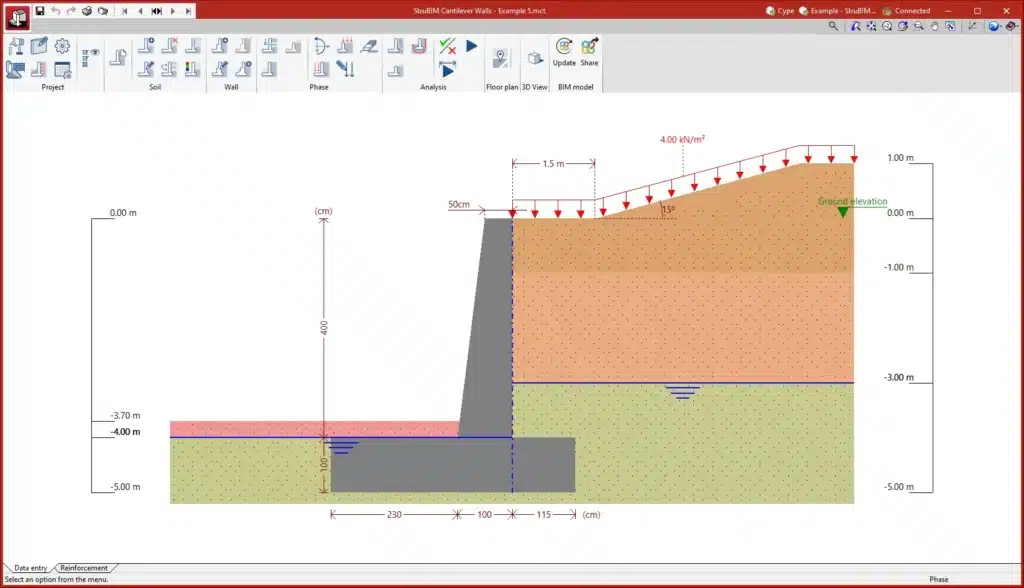Image resolution: width=1024 pixels, height=588 pixels.
Task: Select the eraser icon in the Phase group
Action: pyautogui.click(x=370, y=46)
